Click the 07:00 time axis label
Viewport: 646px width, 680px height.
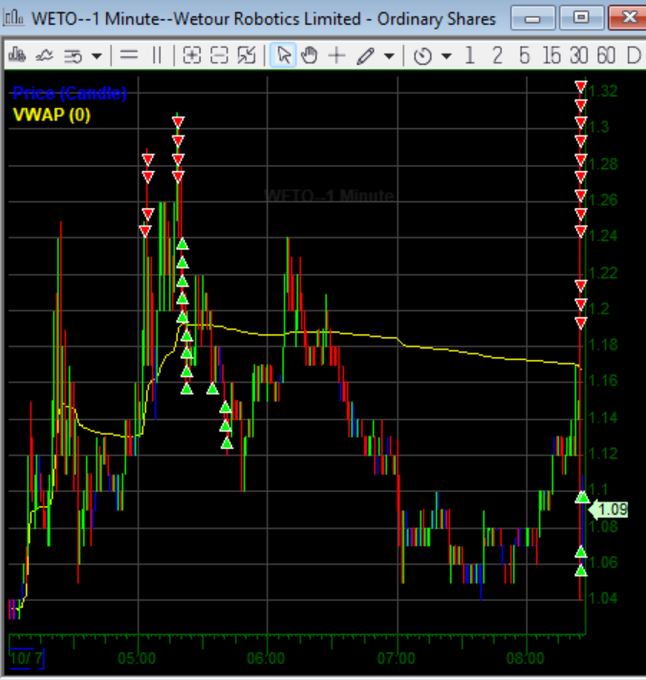396,658
